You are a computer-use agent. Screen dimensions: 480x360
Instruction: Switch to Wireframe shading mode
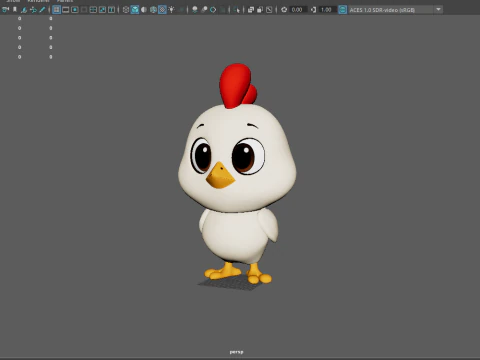point(126,10)
